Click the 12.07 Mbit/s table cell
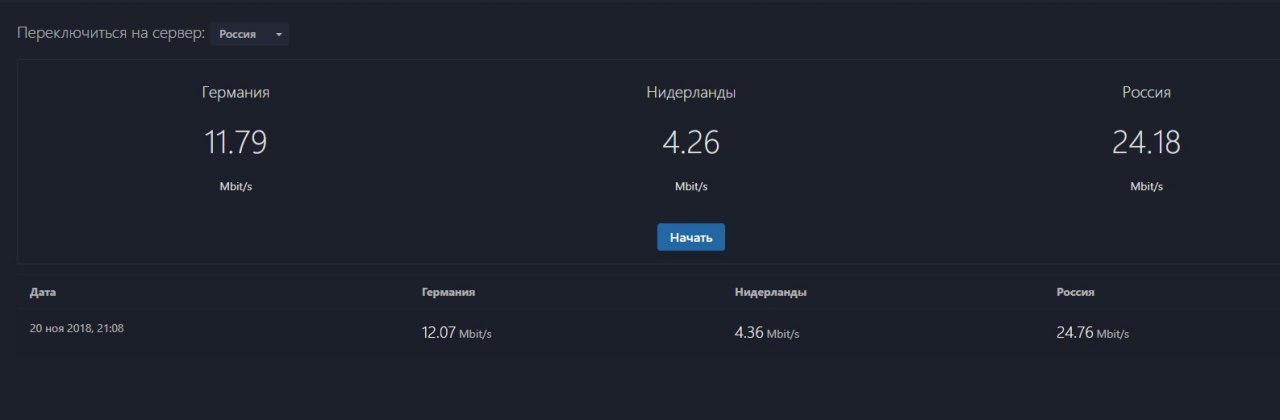The image size is (1280, 420). point(457,333)
